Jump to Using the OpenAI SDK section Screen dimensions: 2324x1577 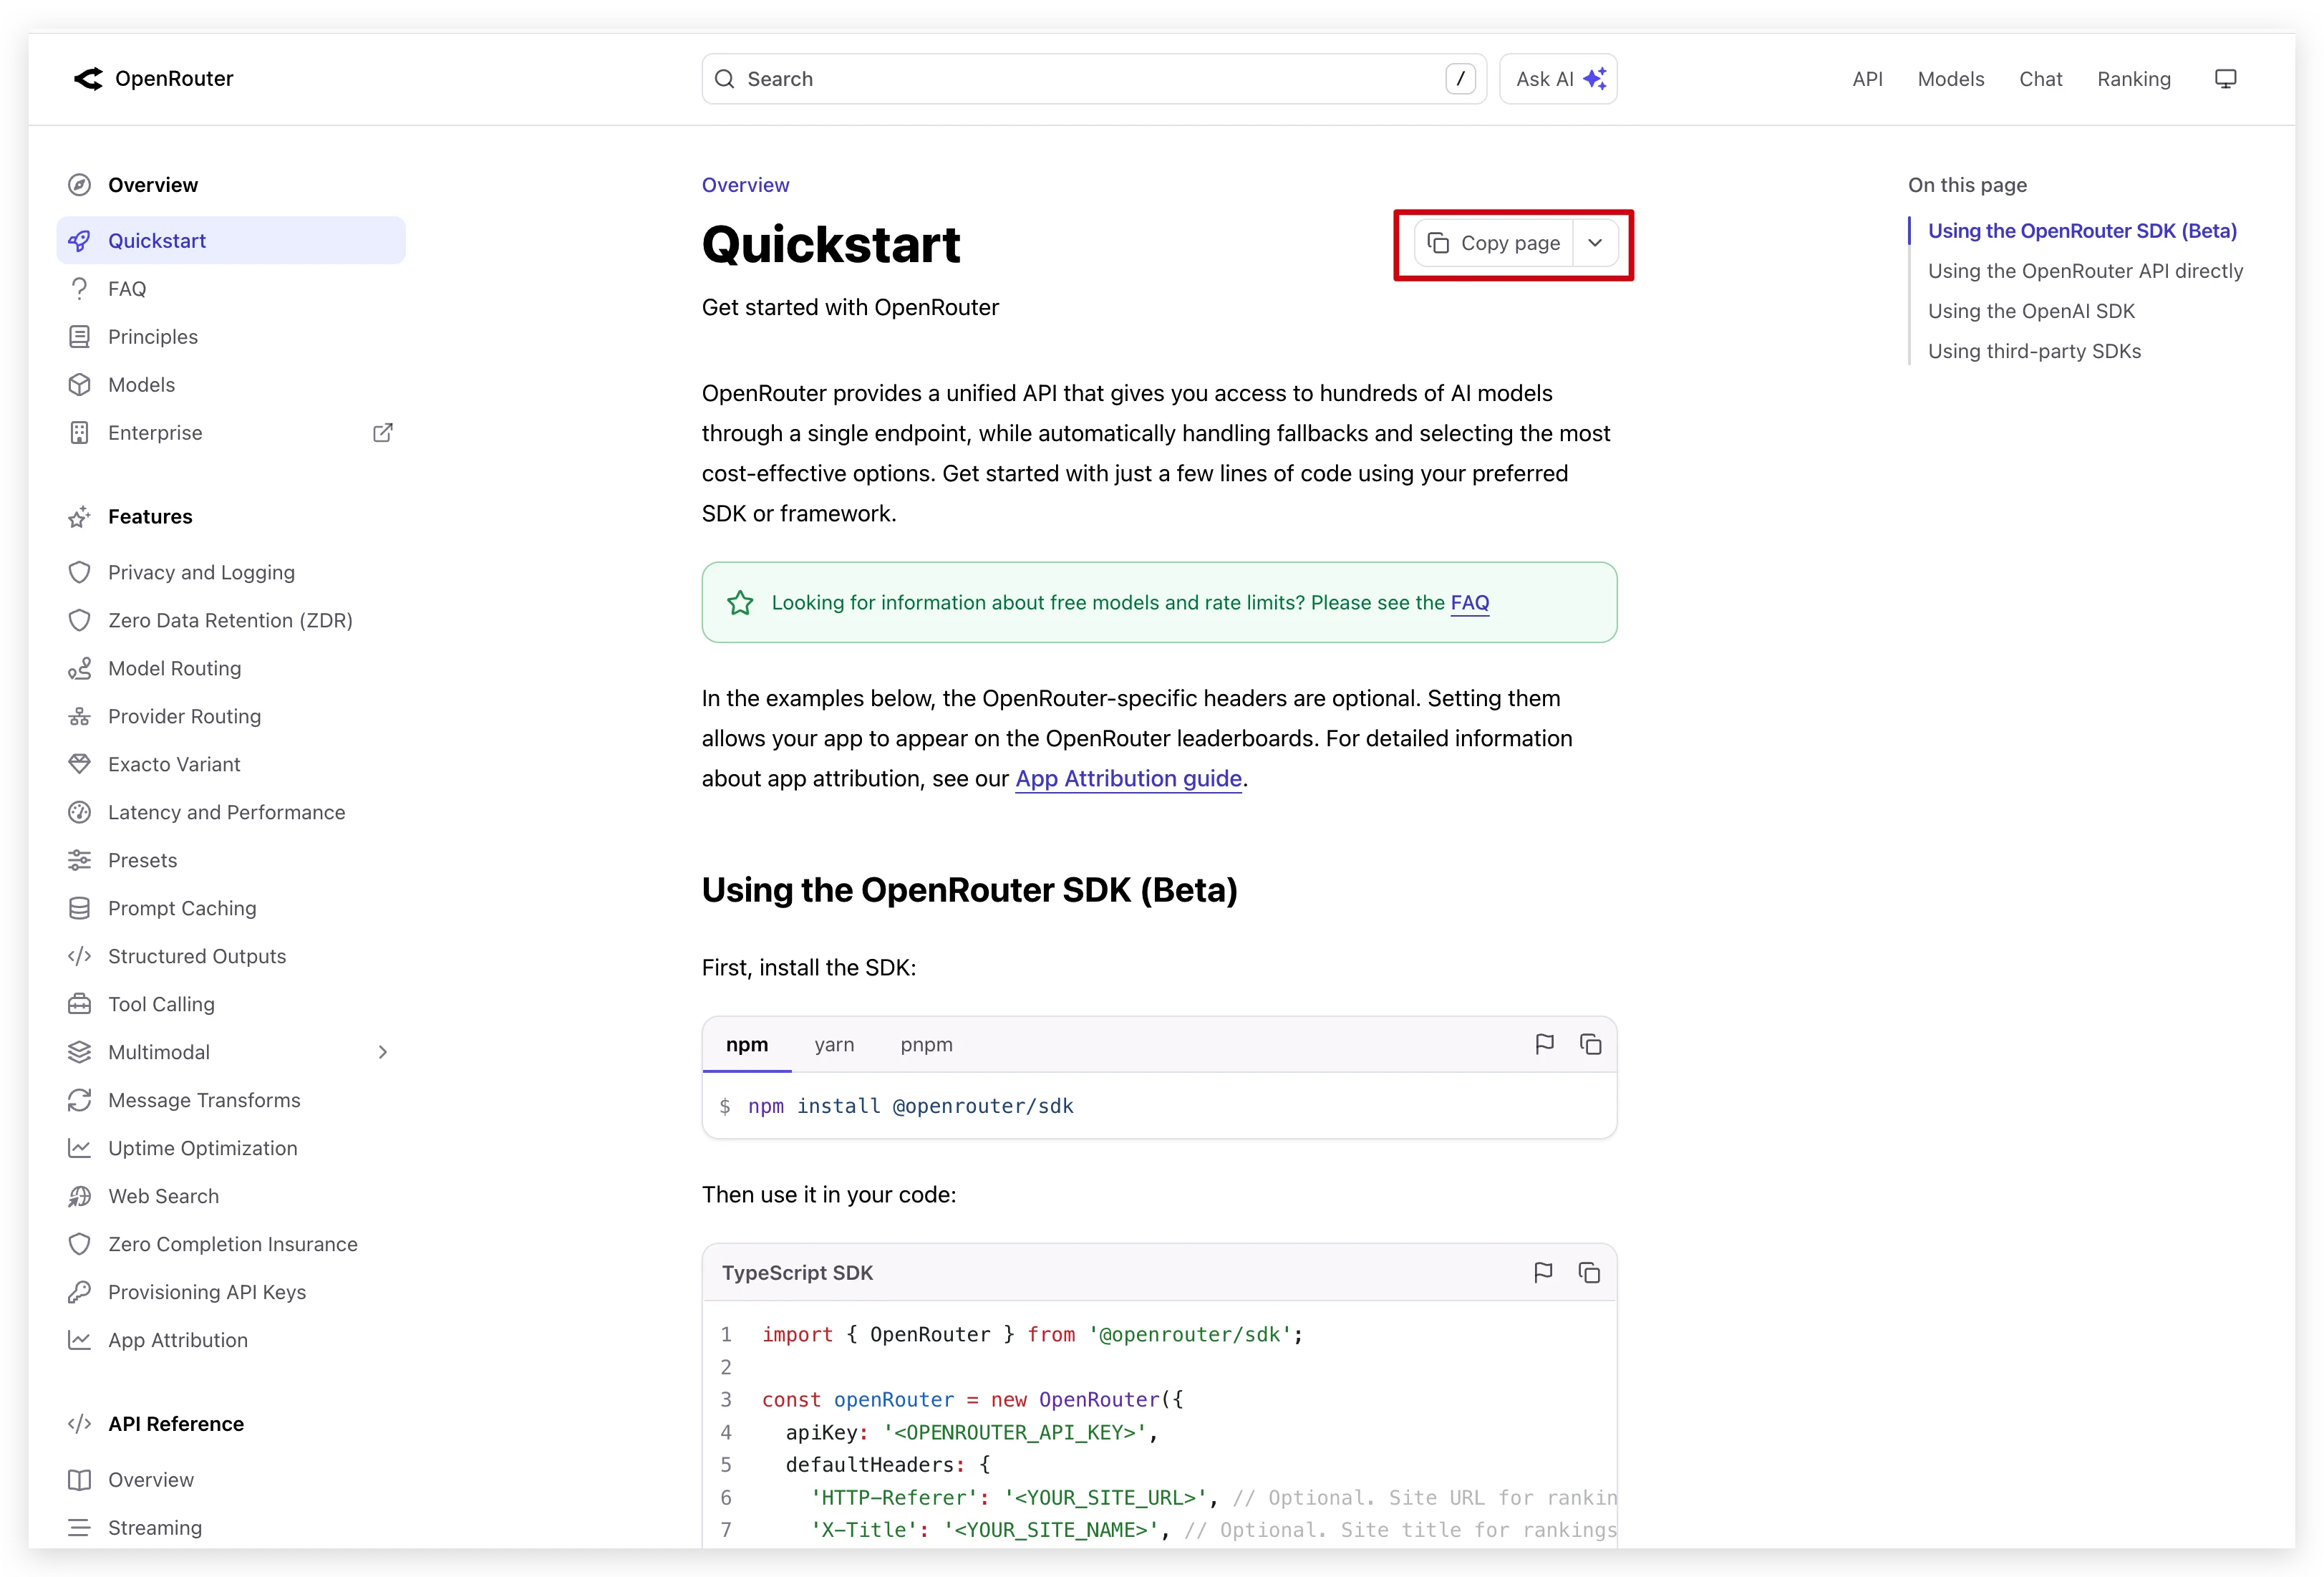tap(2030, 311)
